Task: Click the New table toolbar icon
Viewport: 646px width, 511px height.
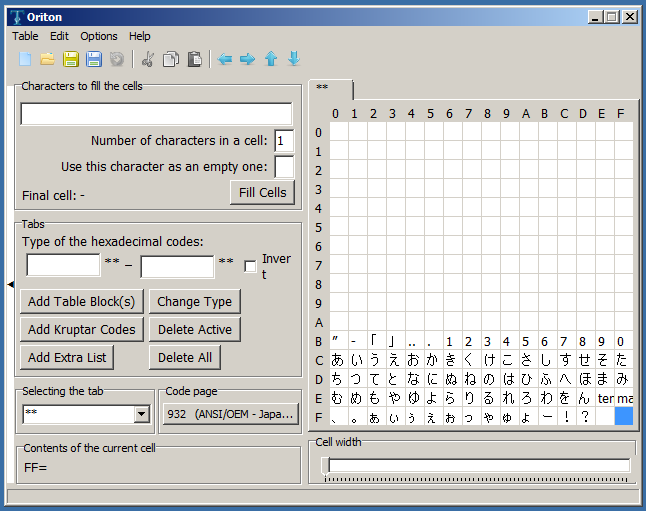Action: point(25,59)
